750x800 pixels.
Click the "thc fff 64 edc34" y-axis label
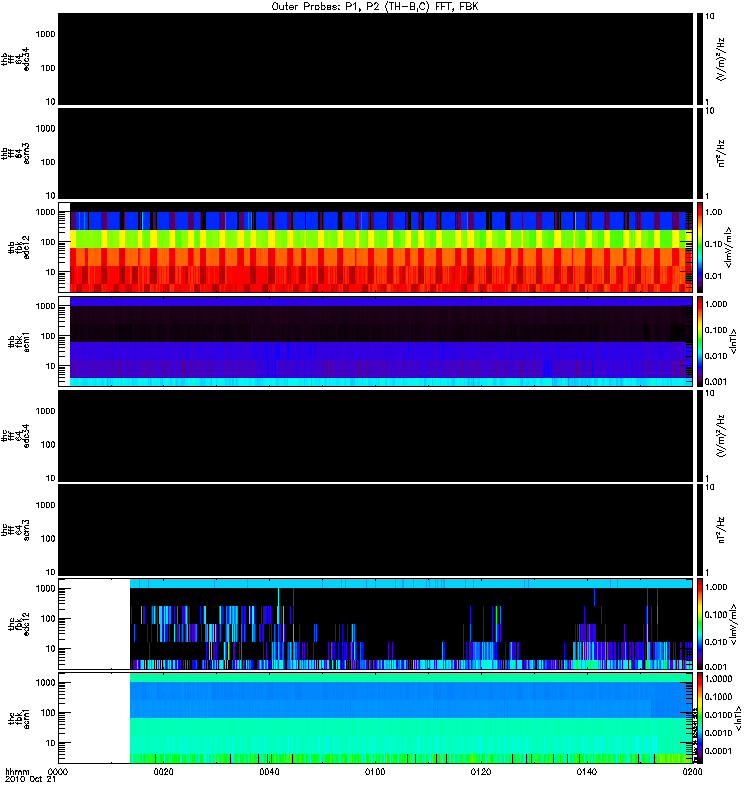[x=15, y=436]
